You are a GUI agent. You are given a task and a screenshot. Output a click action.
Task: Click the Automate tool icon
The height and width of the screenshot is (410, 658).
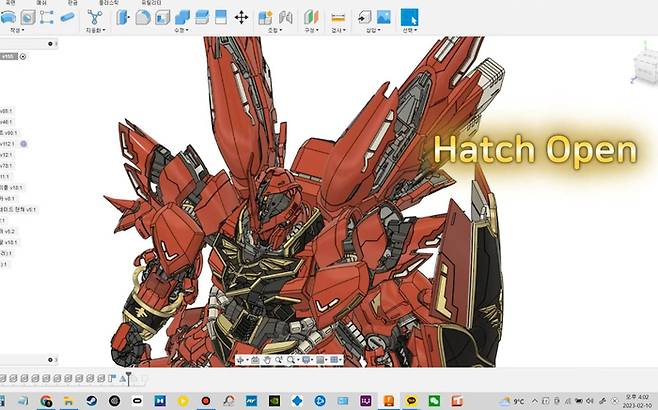point(95,17)
